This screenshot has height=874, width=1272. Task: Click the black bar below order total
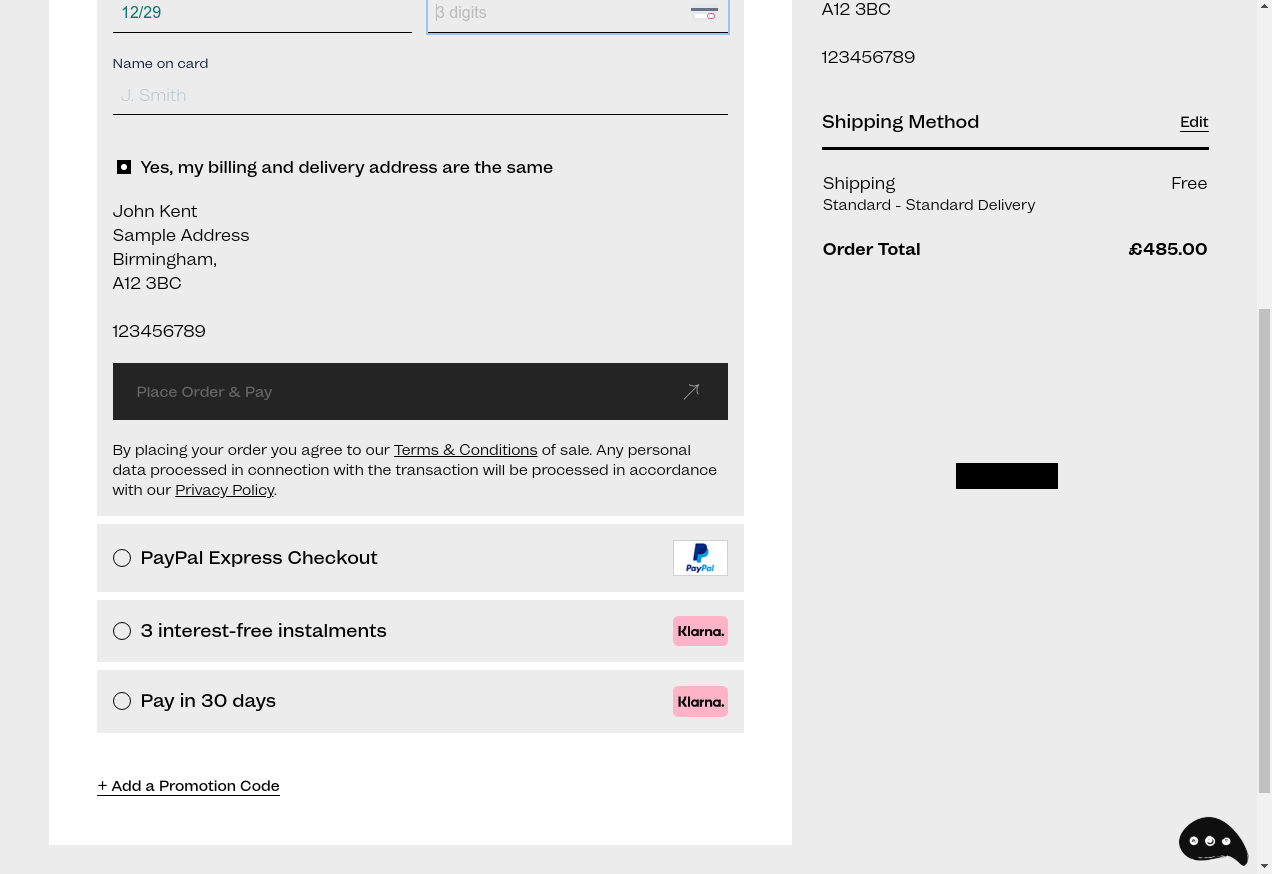point(1007,476)
